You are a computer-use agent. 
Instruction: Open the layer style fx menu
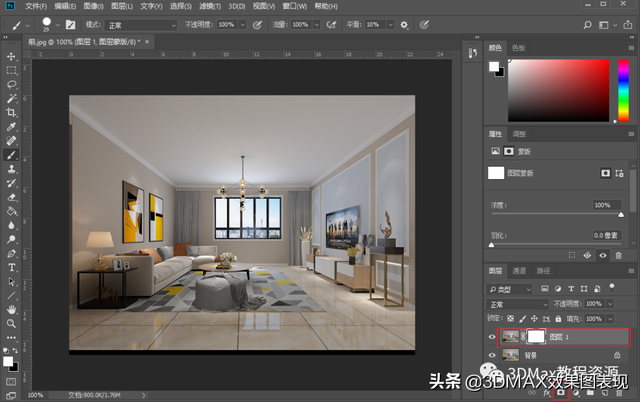tap(547, 393)
